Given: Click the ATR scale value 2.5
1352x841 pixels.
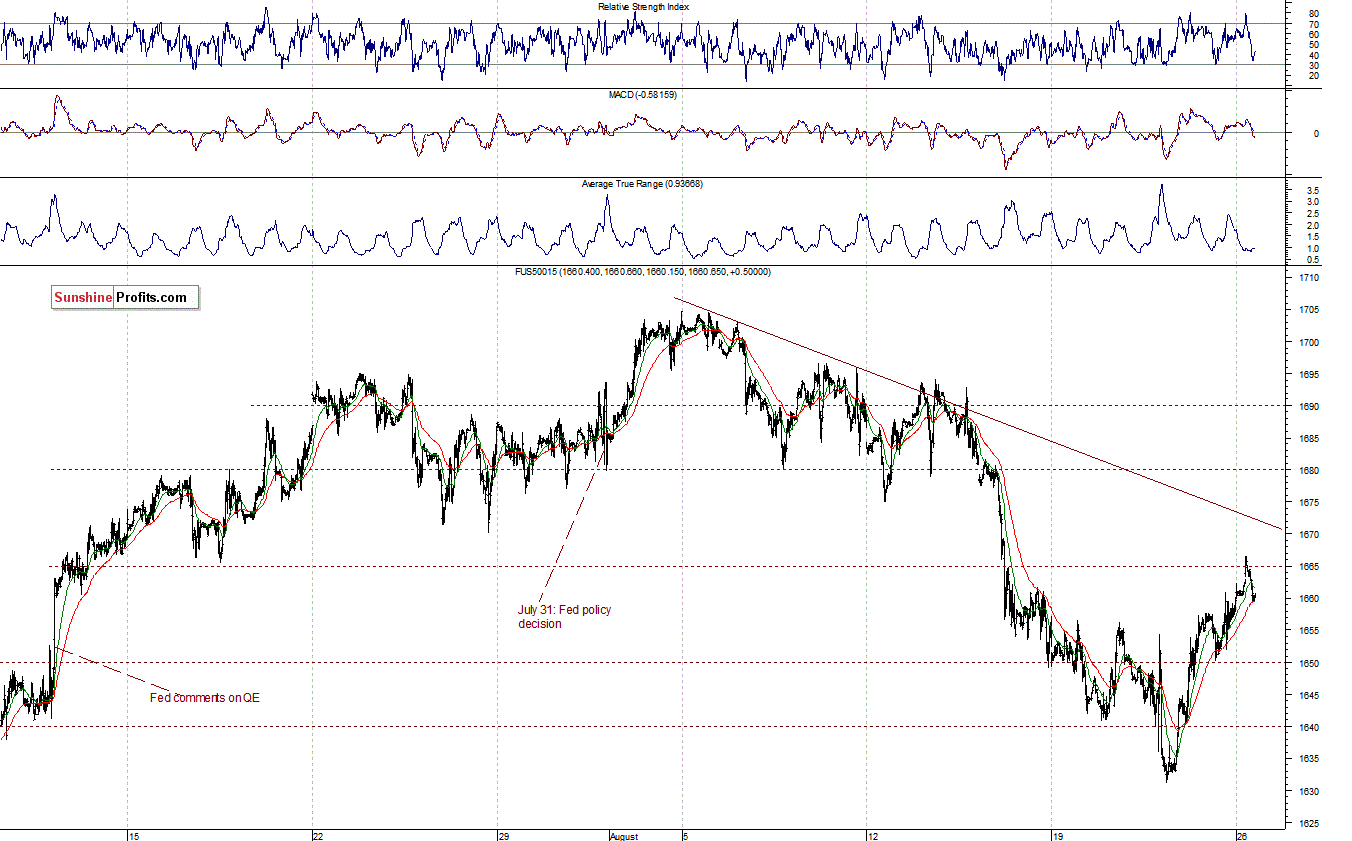Looking at the screenshot, I should [x=1315, y=213].
